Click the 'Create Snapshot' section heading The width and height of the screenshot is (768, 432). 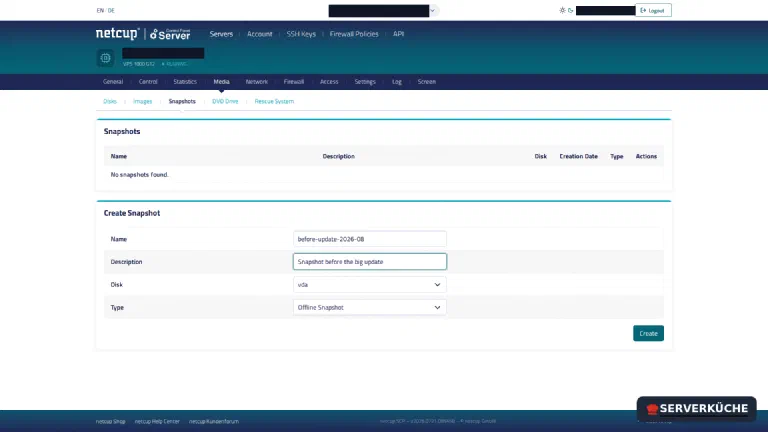tap(132, 213)
